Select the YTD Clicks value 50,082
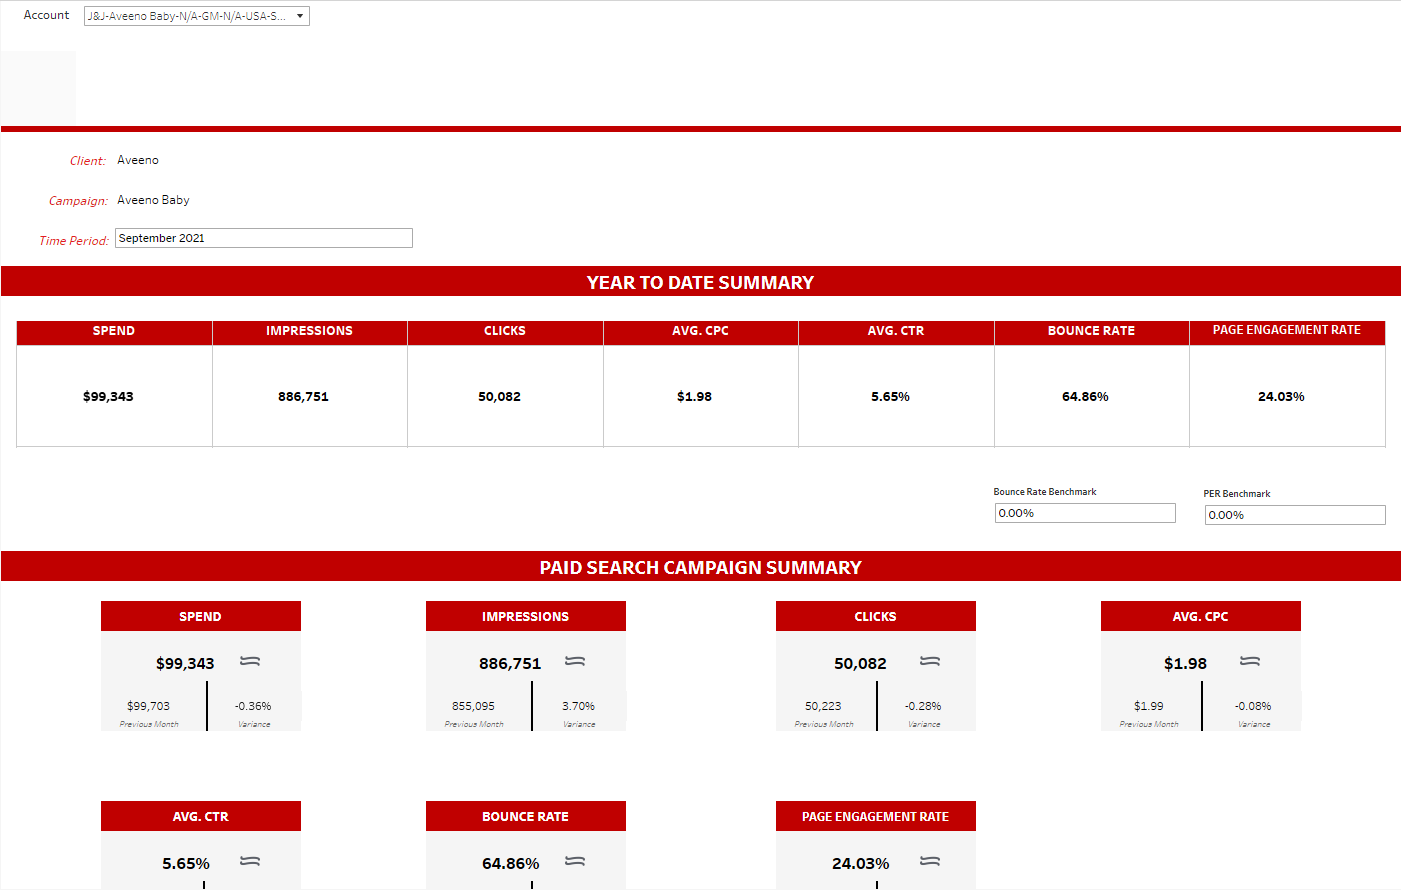Screen dimensions: 1401x891 coord(499,397)
